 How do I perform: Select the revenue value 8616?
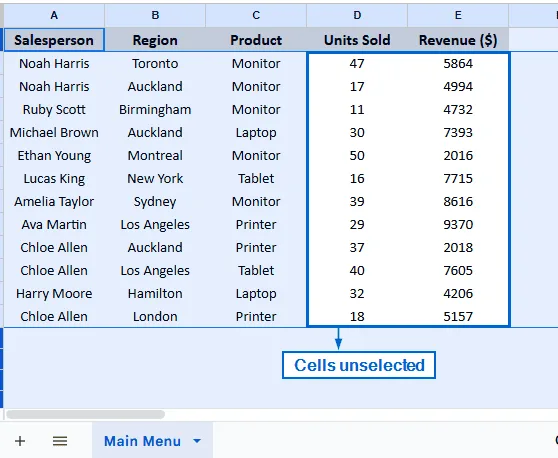[458, 201]
